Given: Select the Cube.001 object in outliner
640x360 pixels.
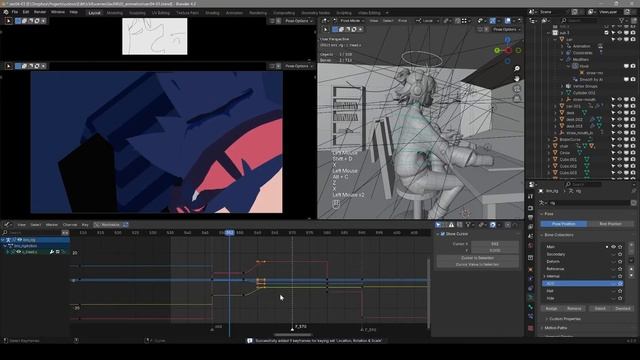Looking at the screenshot, I should [568, 160].
